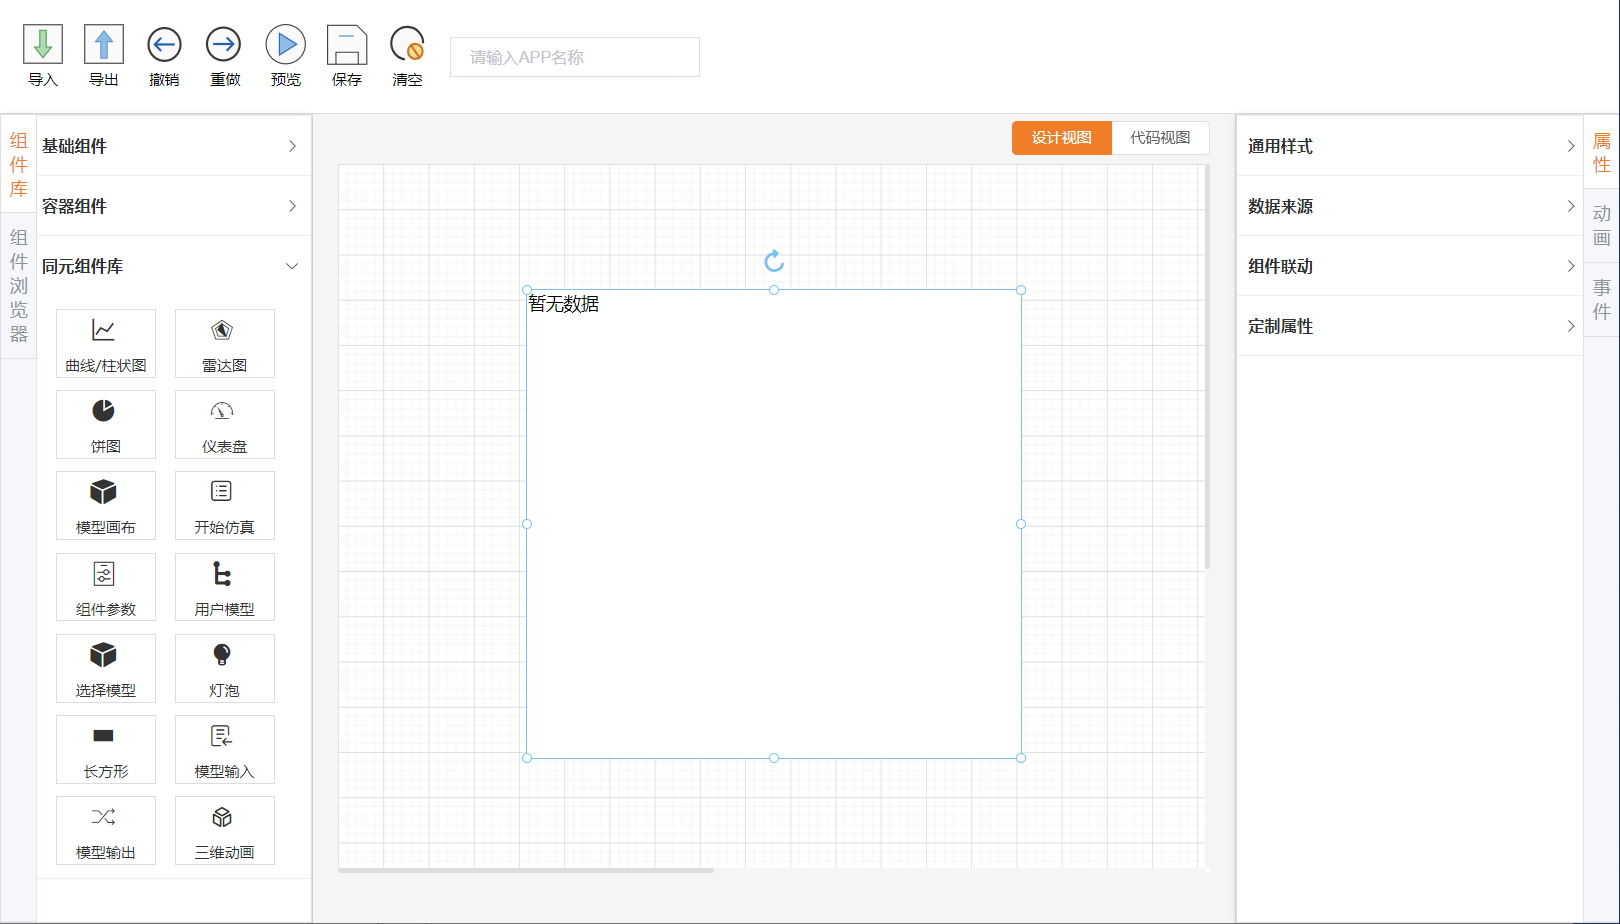
Task: Click the canvas horizontal scrollbar
Action: coord(526,870)
